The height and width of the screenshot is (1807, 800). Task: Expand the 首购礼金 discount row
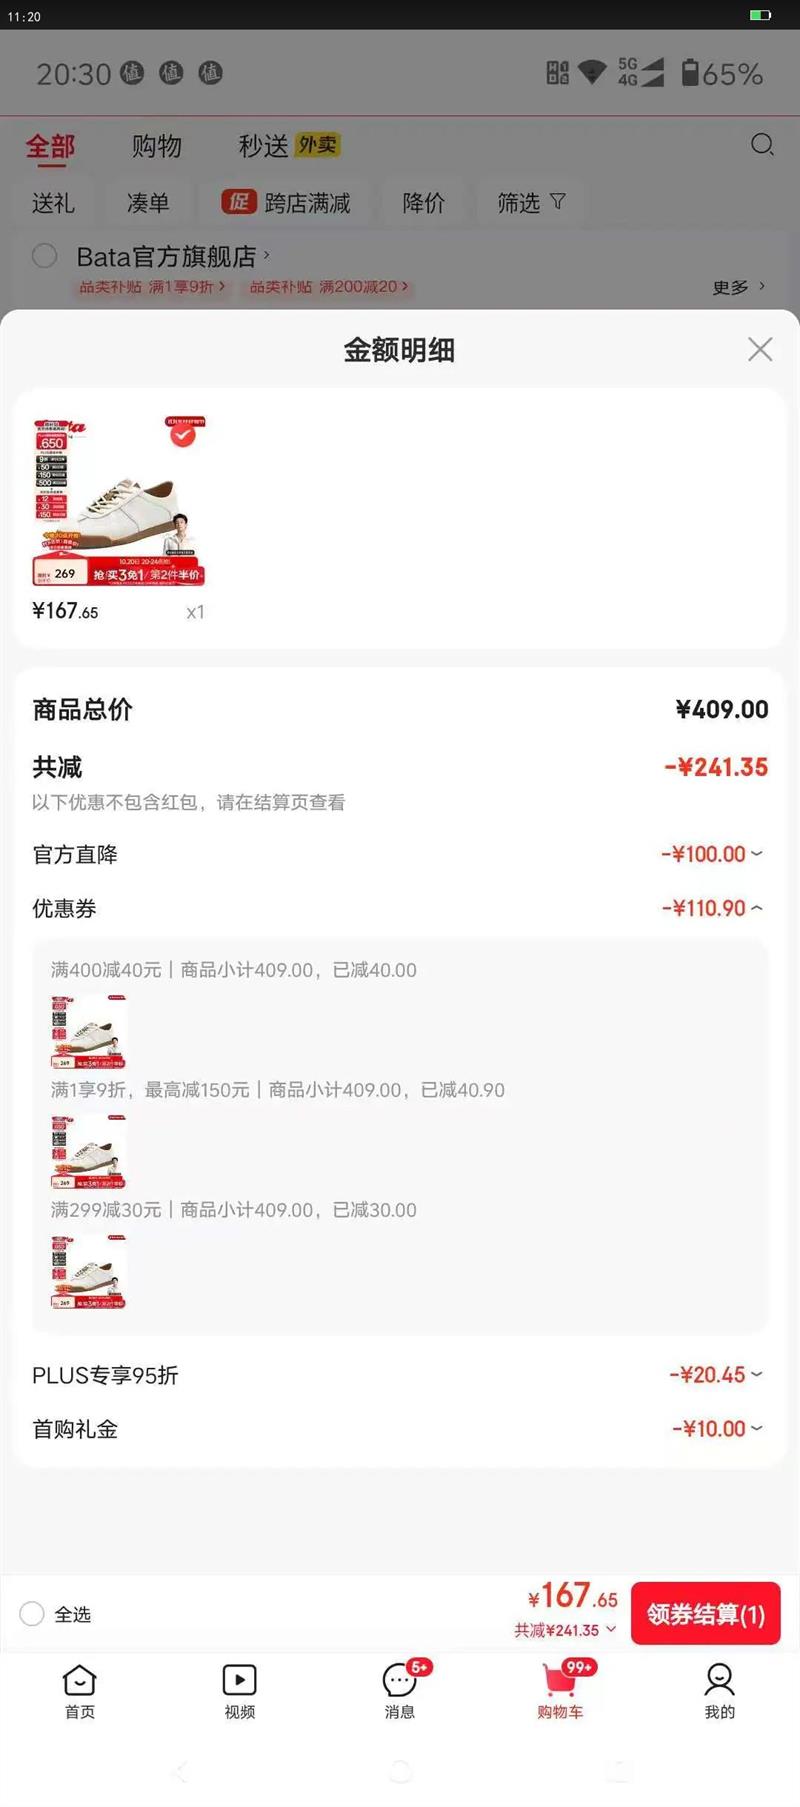400,1429
